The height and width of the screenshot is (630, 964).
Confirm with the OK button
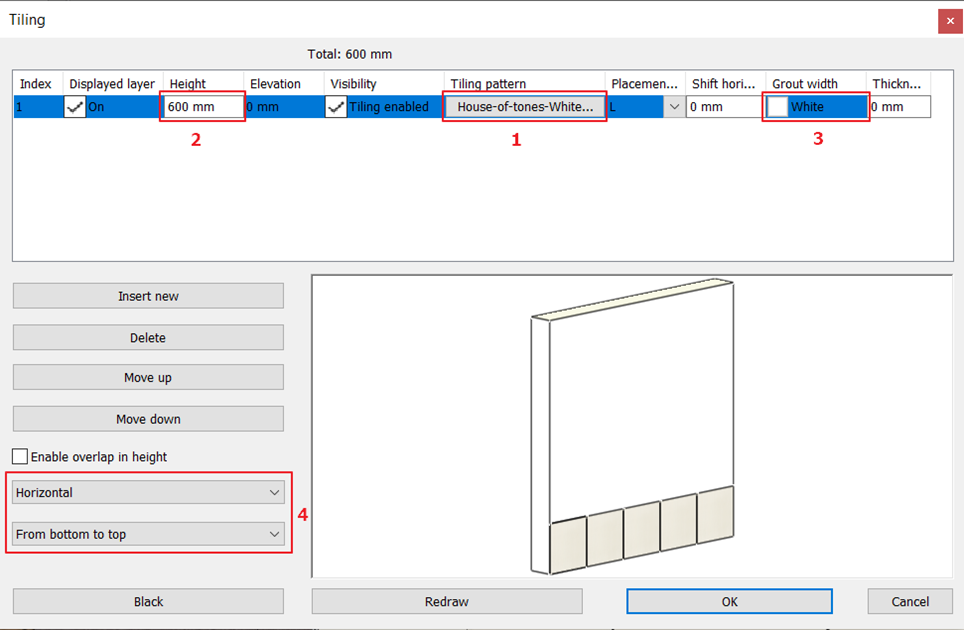coord(729,601)
